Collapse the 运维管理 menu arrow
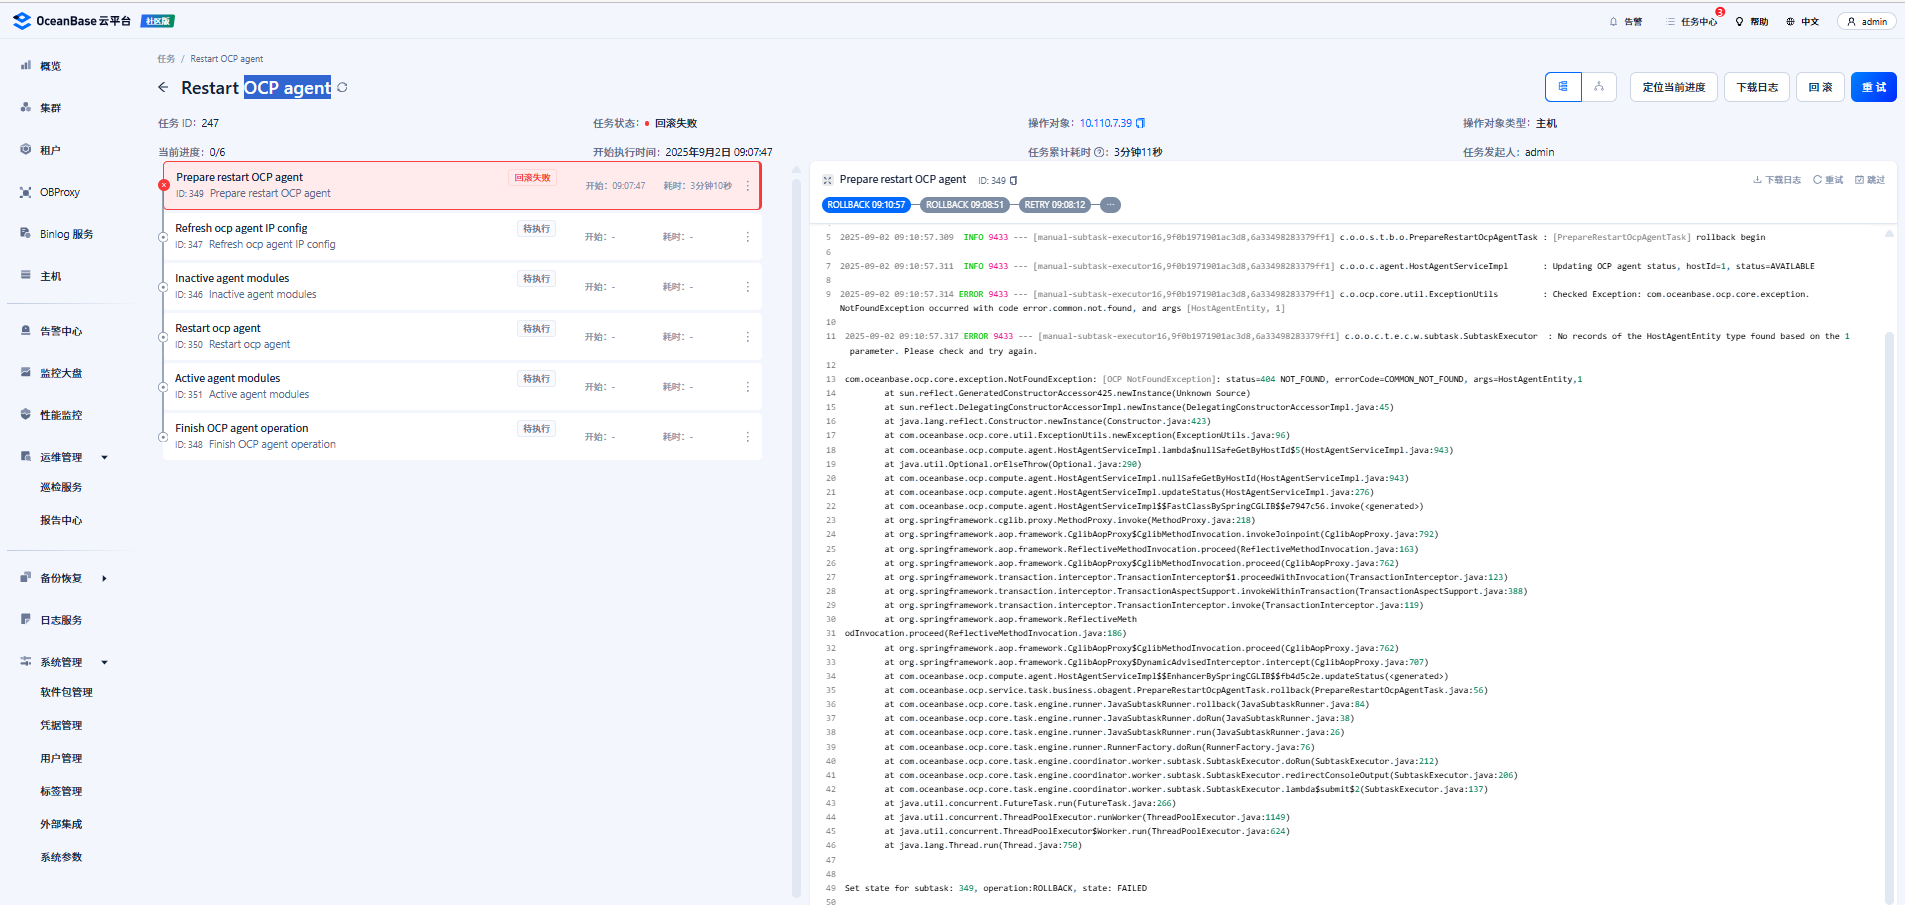Image resolution: width=1905 pixels, height=905 pixels. coord(104,457)
